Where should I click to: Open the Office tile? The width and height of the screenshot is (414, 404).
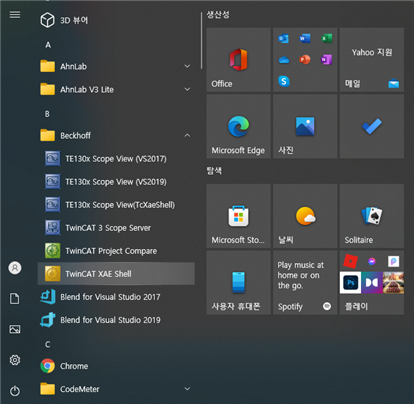[x=238, y=60]
